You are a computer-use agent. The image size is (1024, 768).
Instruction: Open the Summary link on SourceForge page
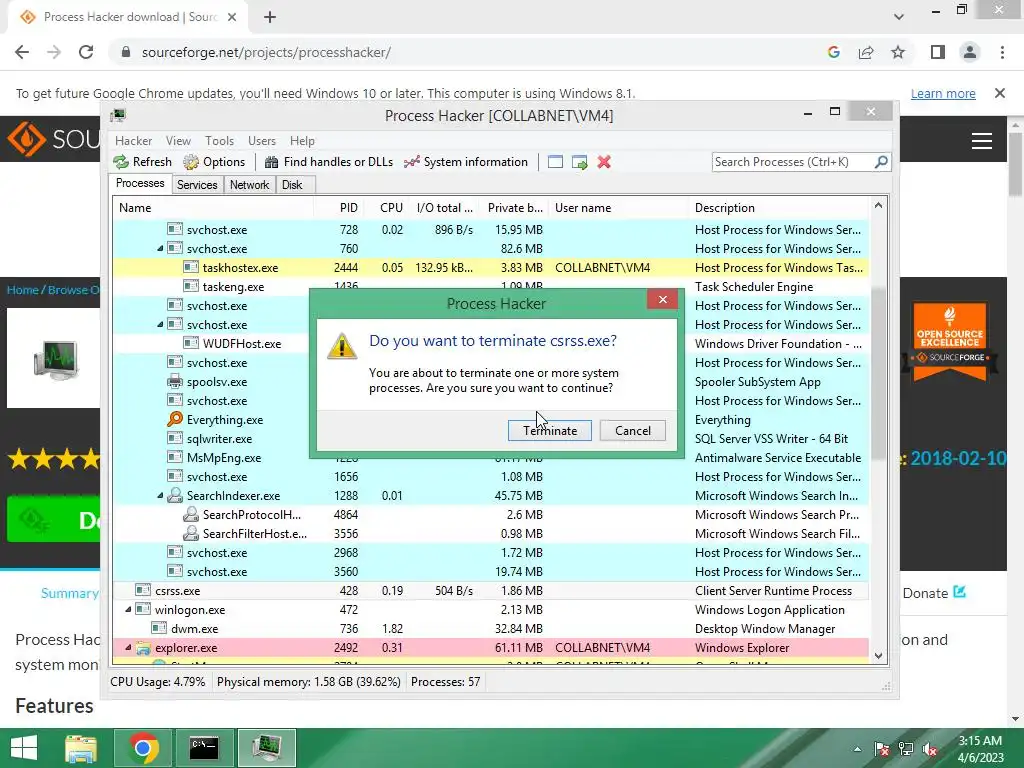click(x=69, y=593)
